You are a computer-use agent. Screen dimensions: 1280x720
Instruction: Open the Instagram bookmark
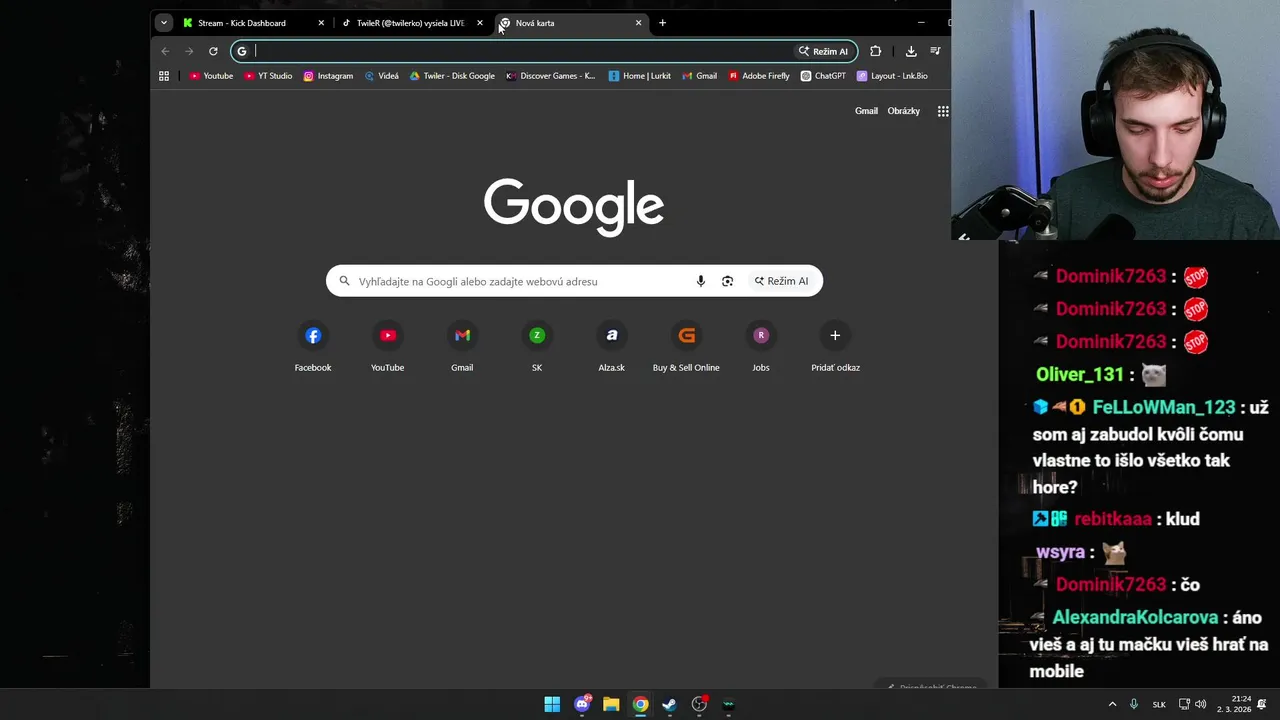328,76
